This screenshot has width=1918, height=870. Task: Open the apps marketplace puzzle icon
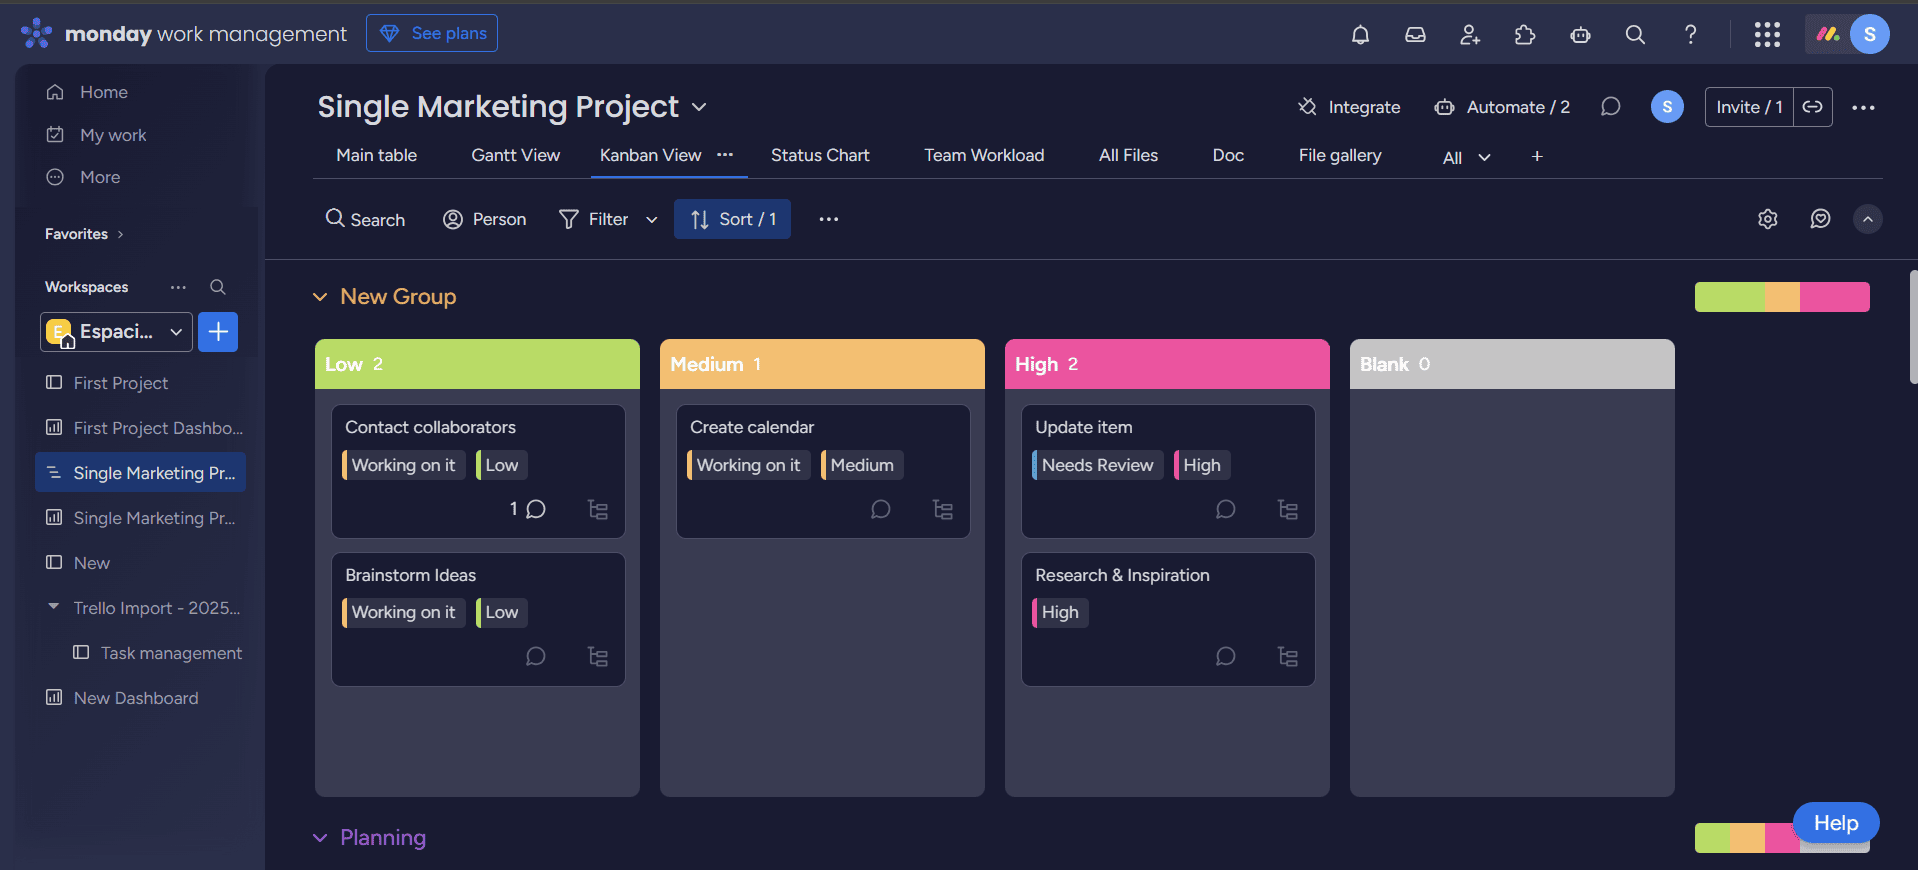[x=1525, y=35]
